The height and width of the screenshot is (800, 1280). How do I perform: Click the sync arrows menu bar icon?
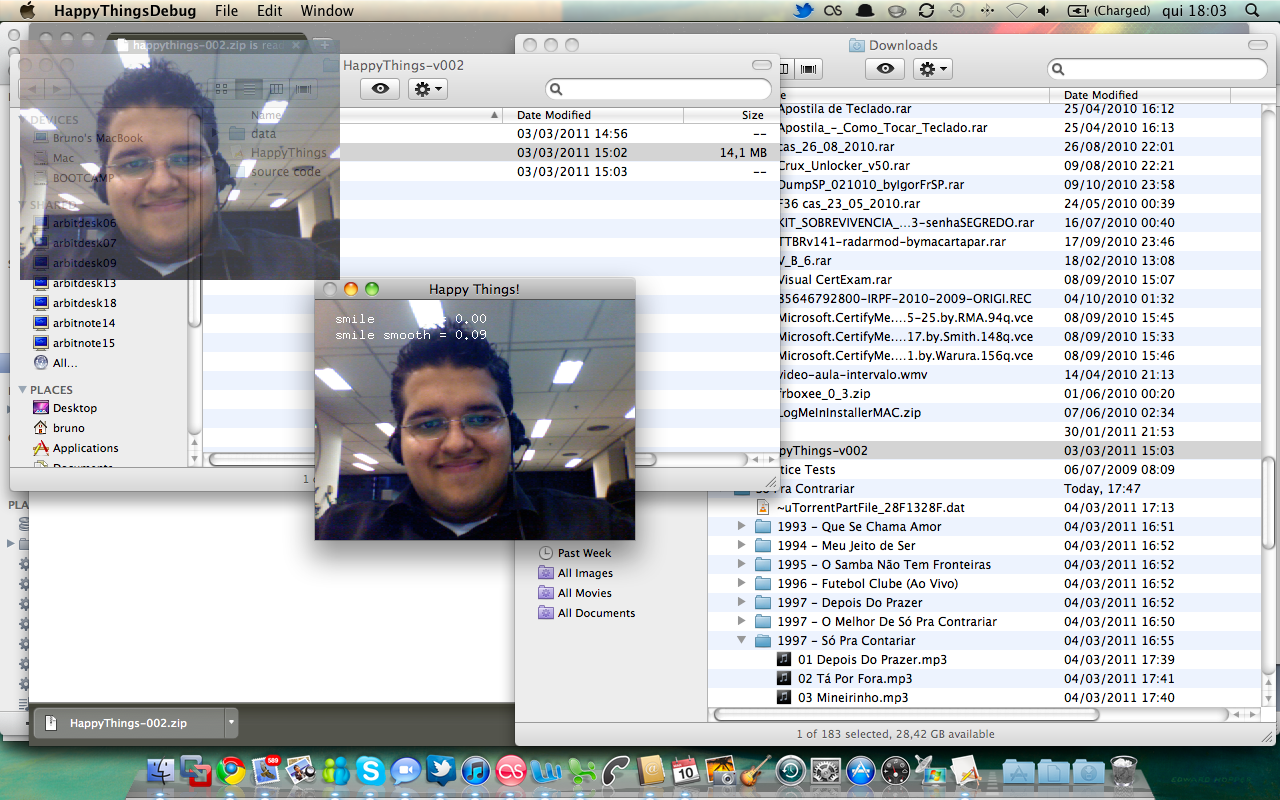pyautogui.click(x=926, y=11)
